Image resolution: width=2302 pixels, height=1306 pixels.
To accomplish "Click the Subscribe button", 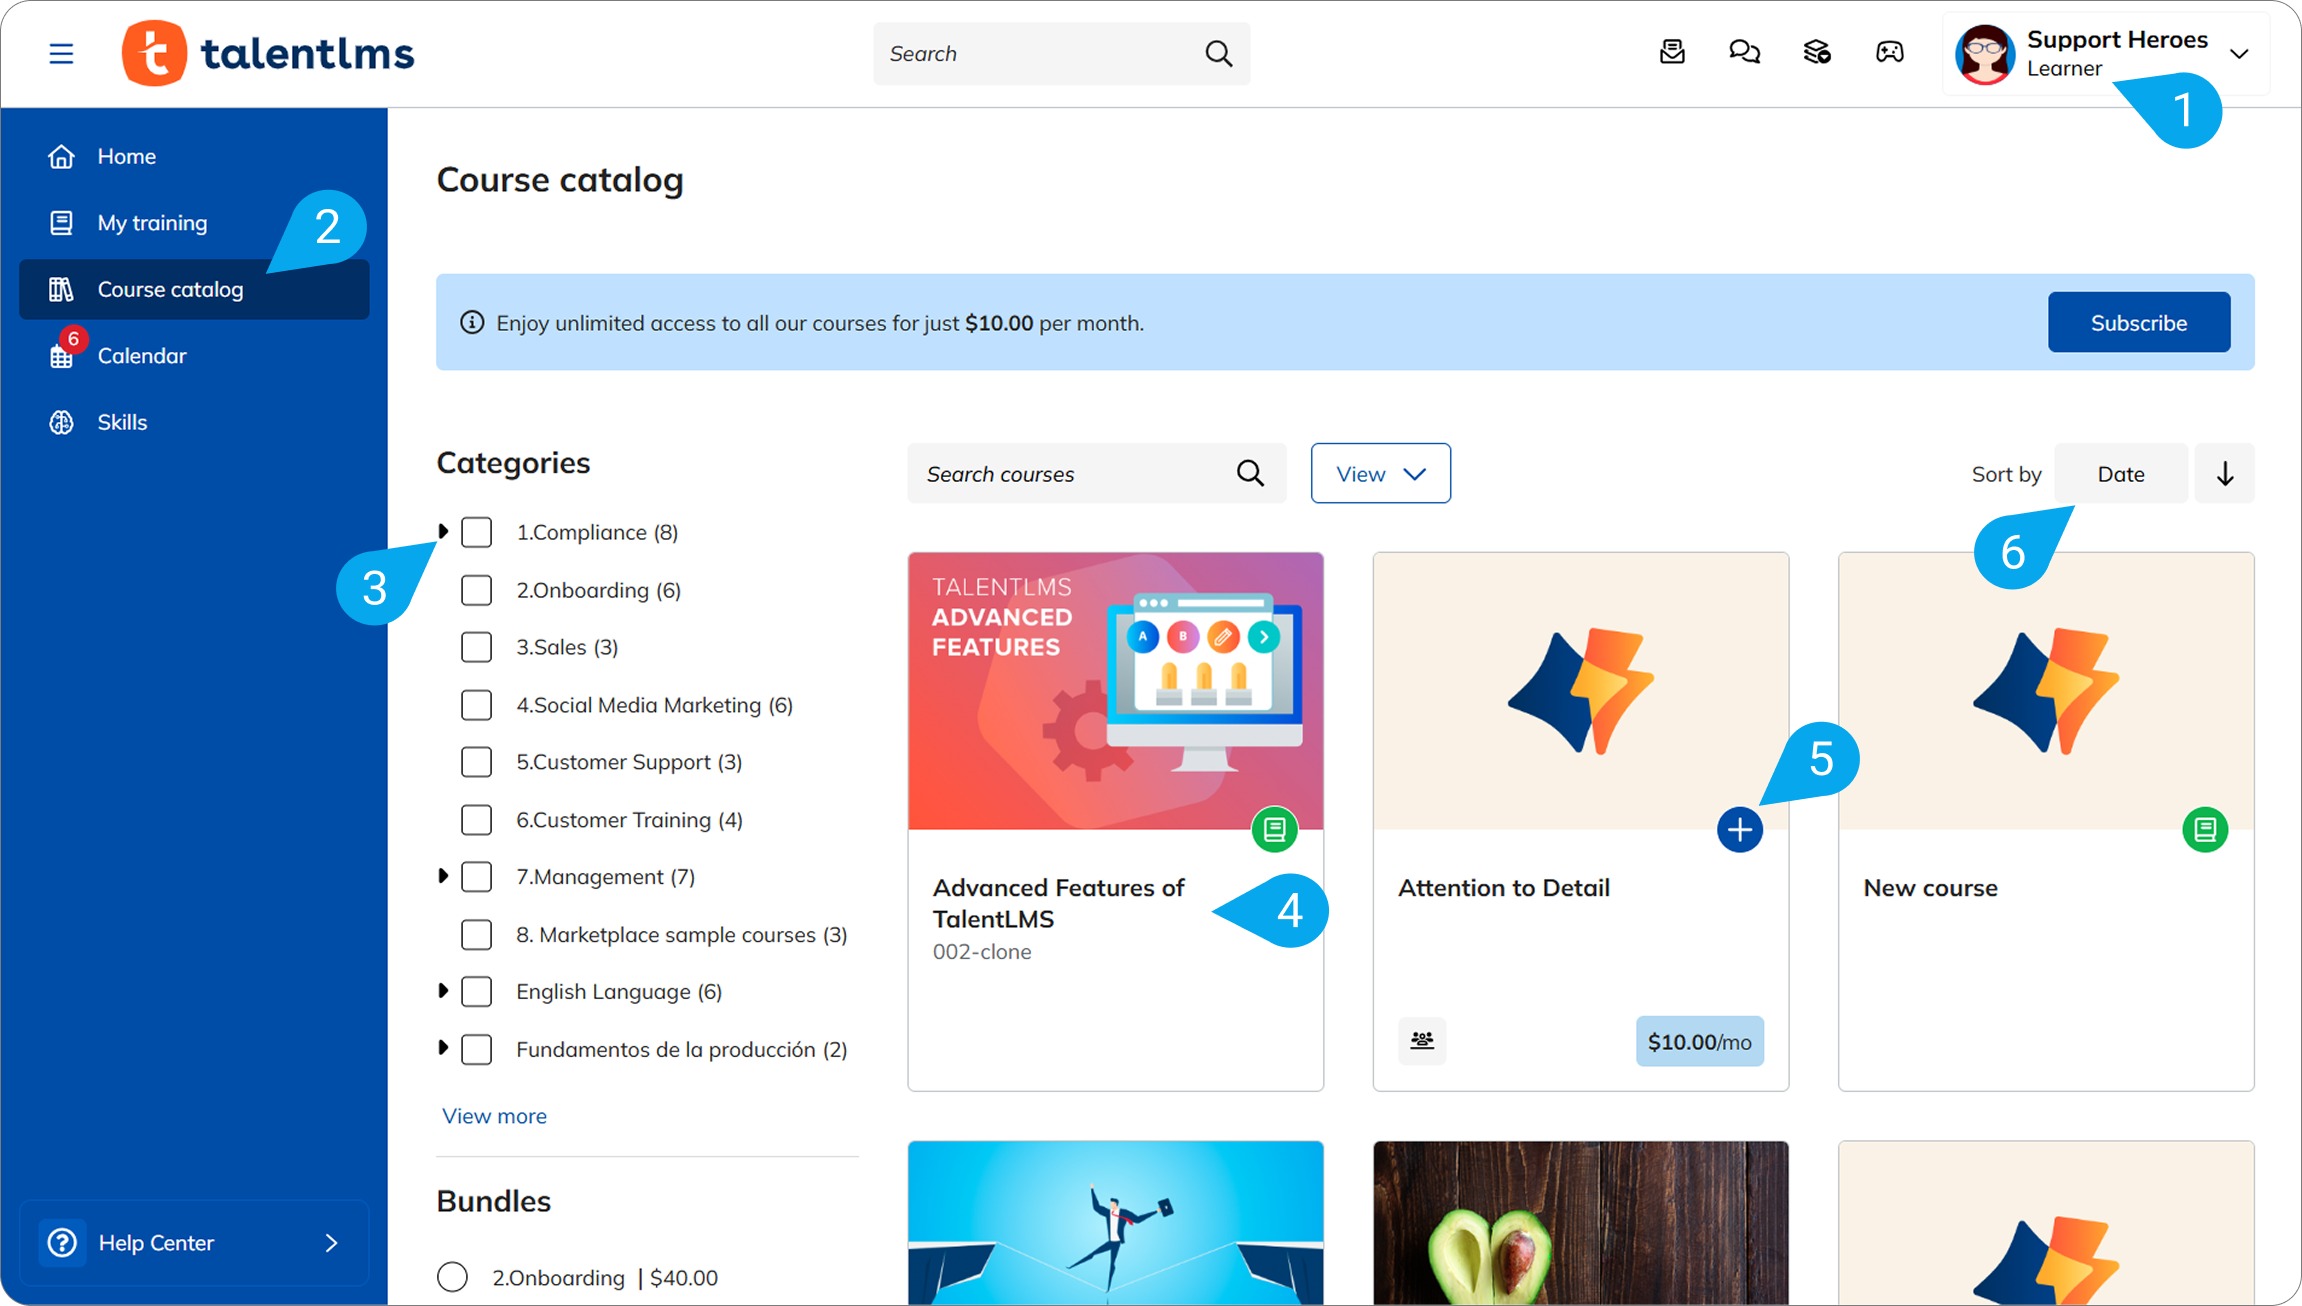I will pyautogui.click(x=2138, y=322).
